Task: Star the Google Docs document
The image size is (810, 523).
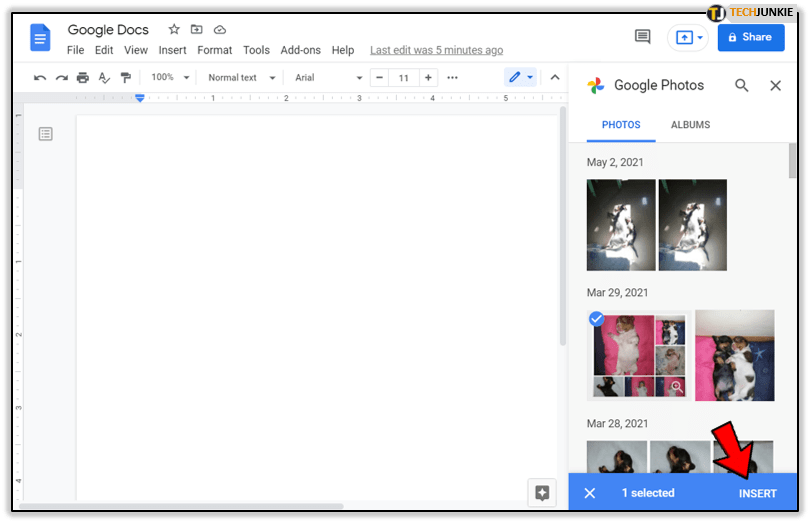Action: [174, 30]
